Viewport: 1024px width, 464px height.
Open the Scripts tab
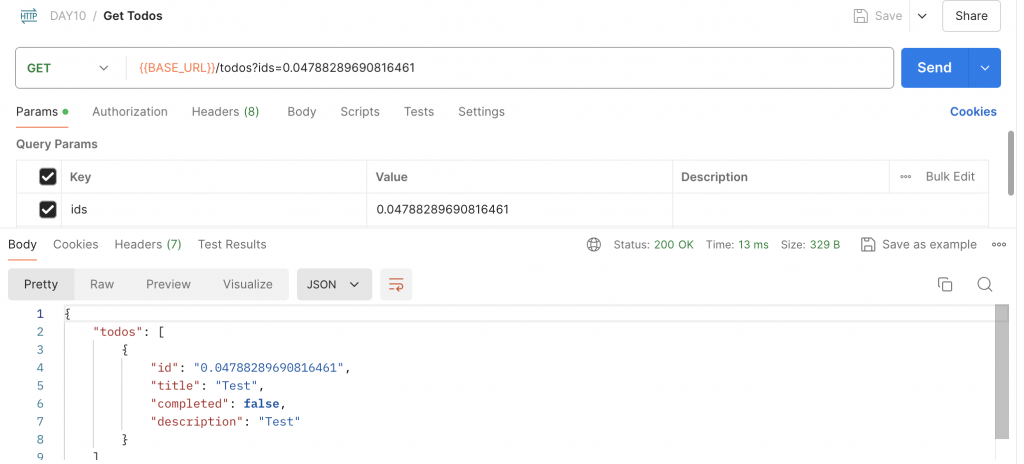tap(360, 112)
